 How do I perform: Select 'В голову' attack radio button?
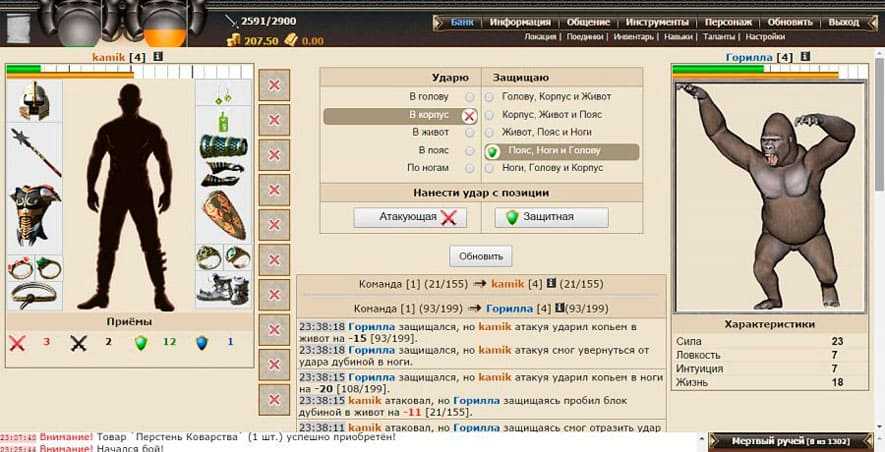[x=470, y=97]
